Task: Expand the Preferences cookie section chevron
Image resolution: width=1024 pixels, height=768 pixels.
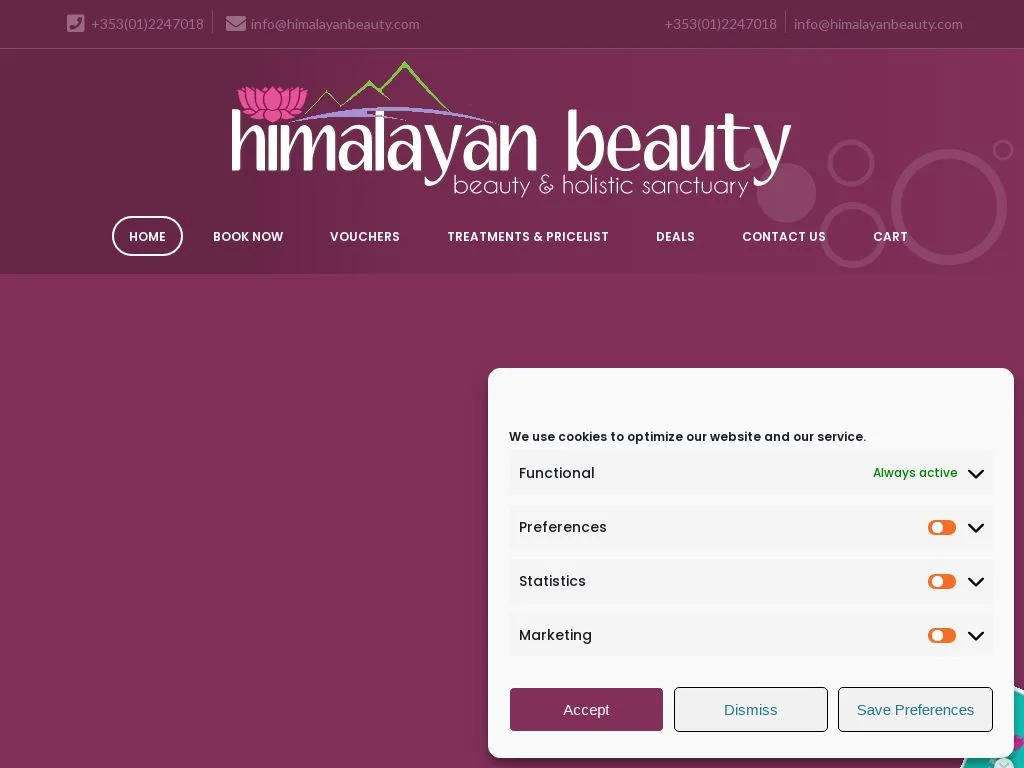Action: pyautogui.click(x=976, y=528)
